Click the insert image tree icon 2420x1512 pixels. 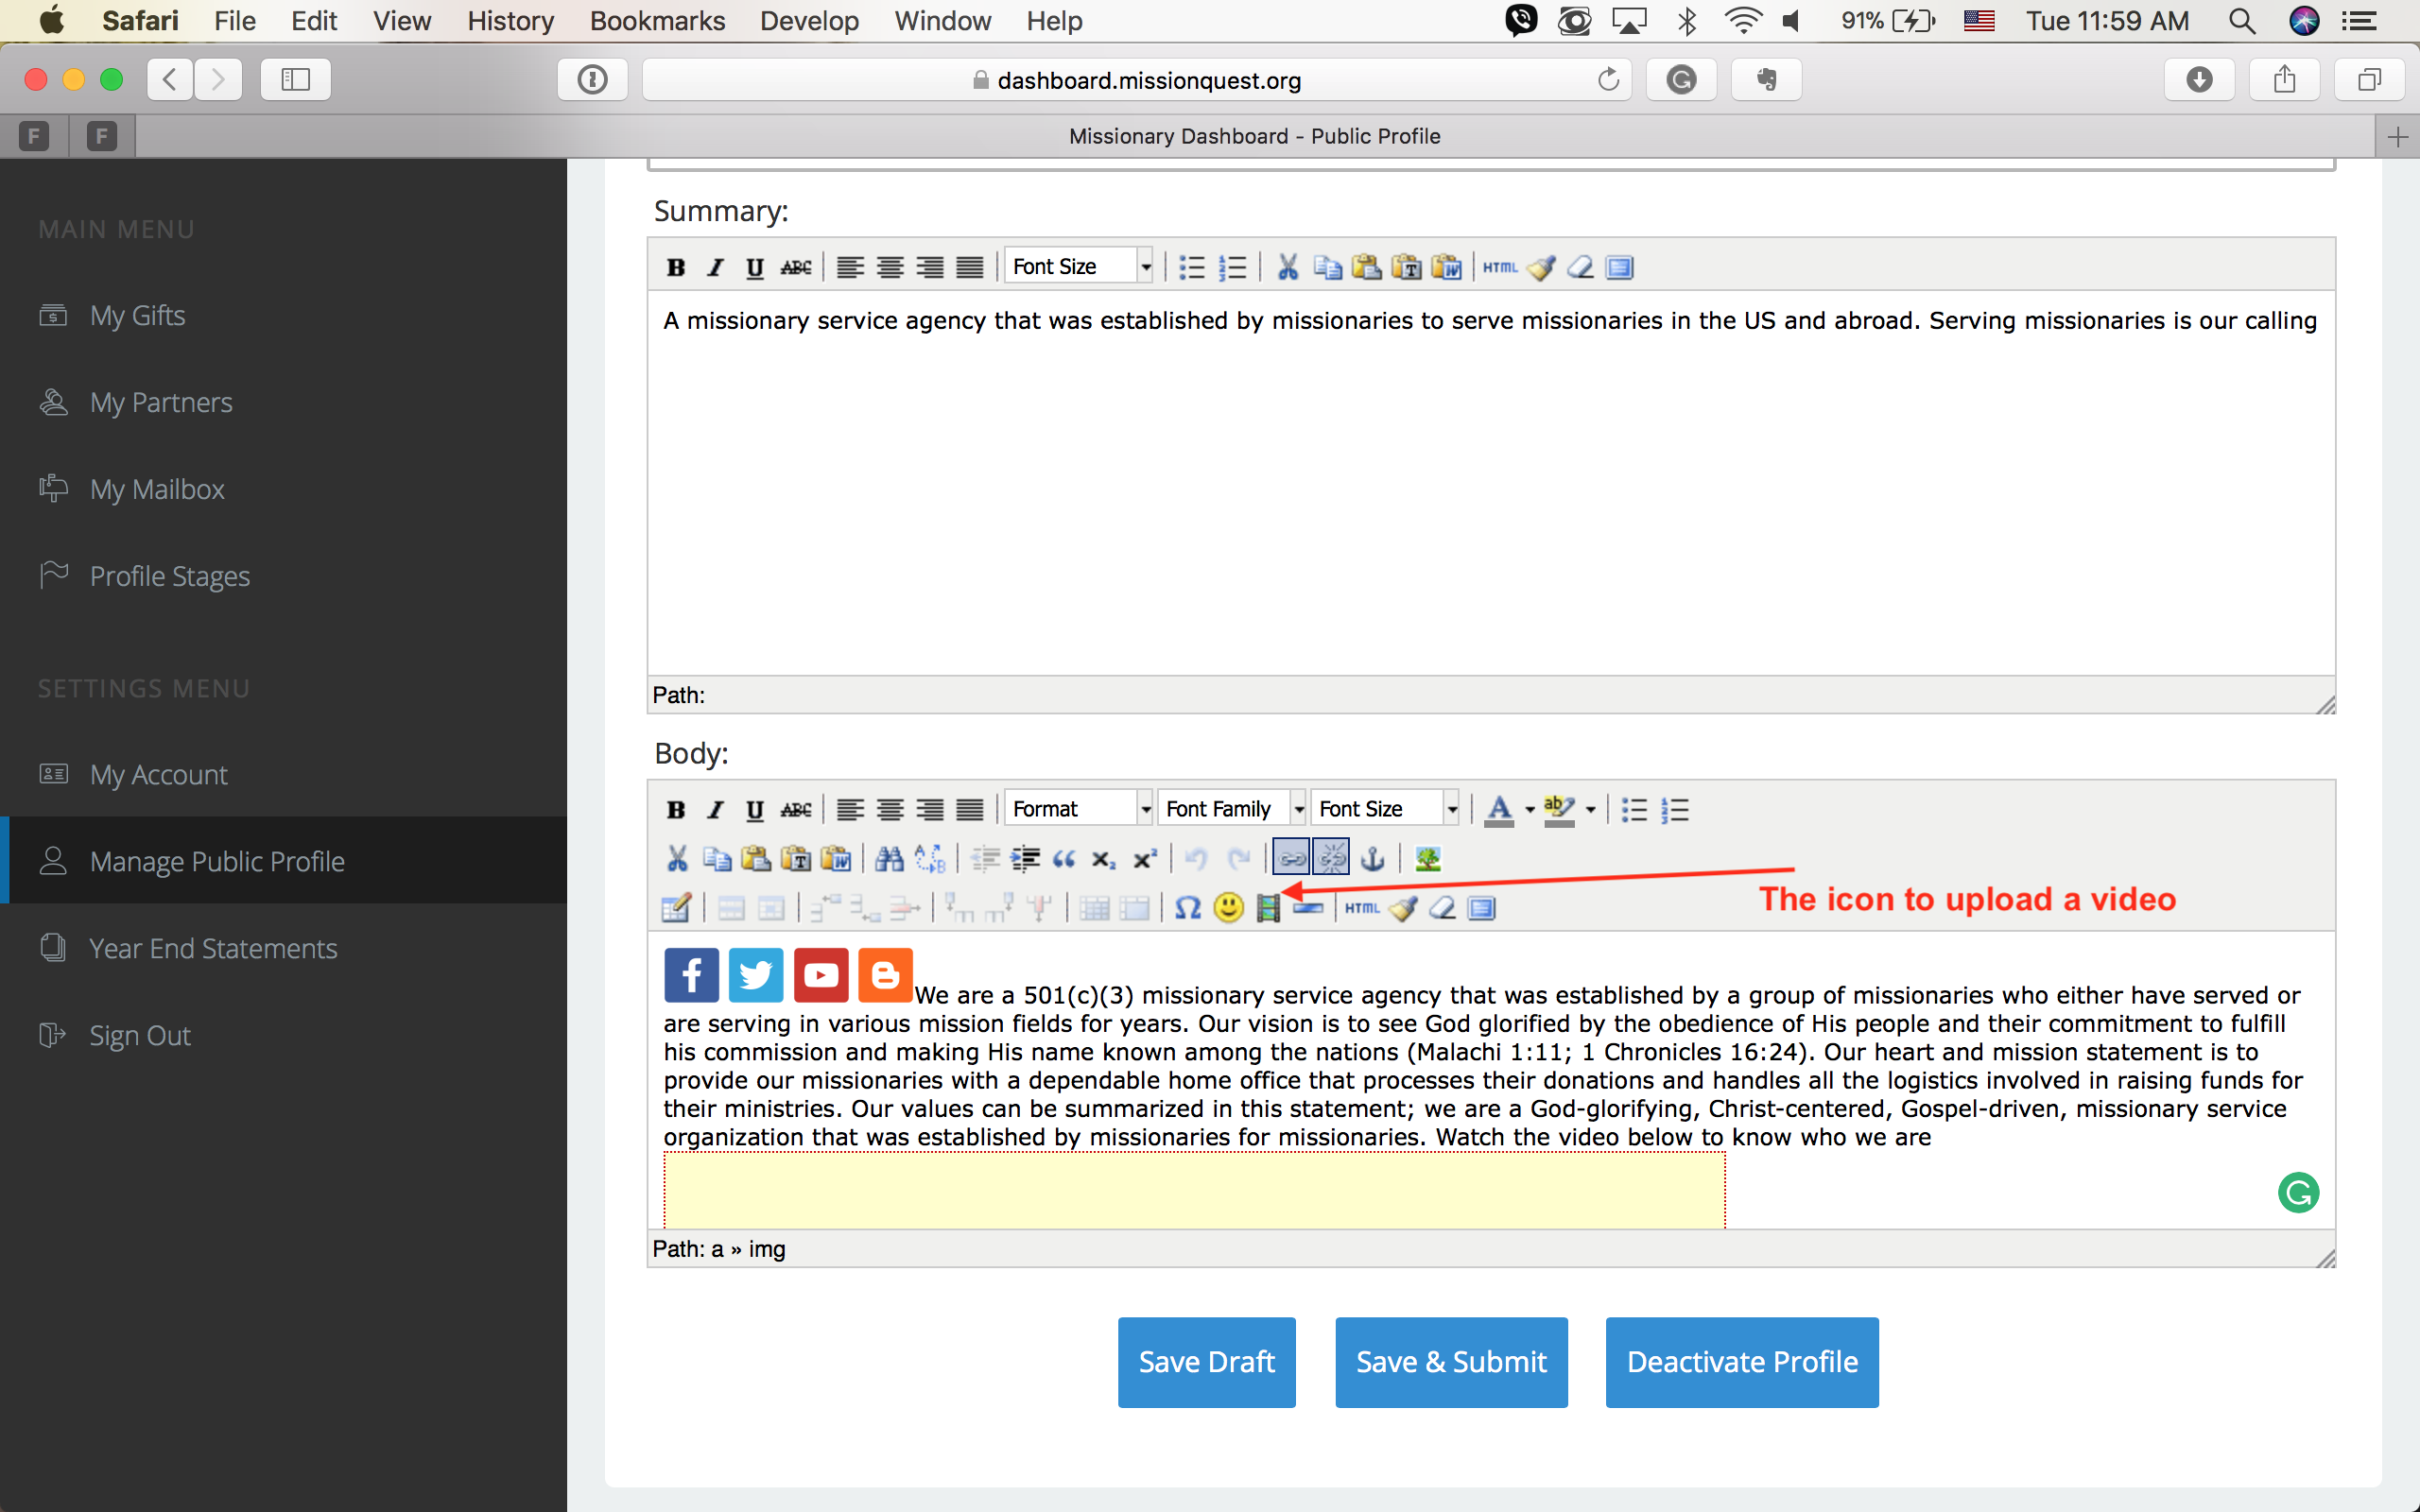click(x=1427, y=859)
